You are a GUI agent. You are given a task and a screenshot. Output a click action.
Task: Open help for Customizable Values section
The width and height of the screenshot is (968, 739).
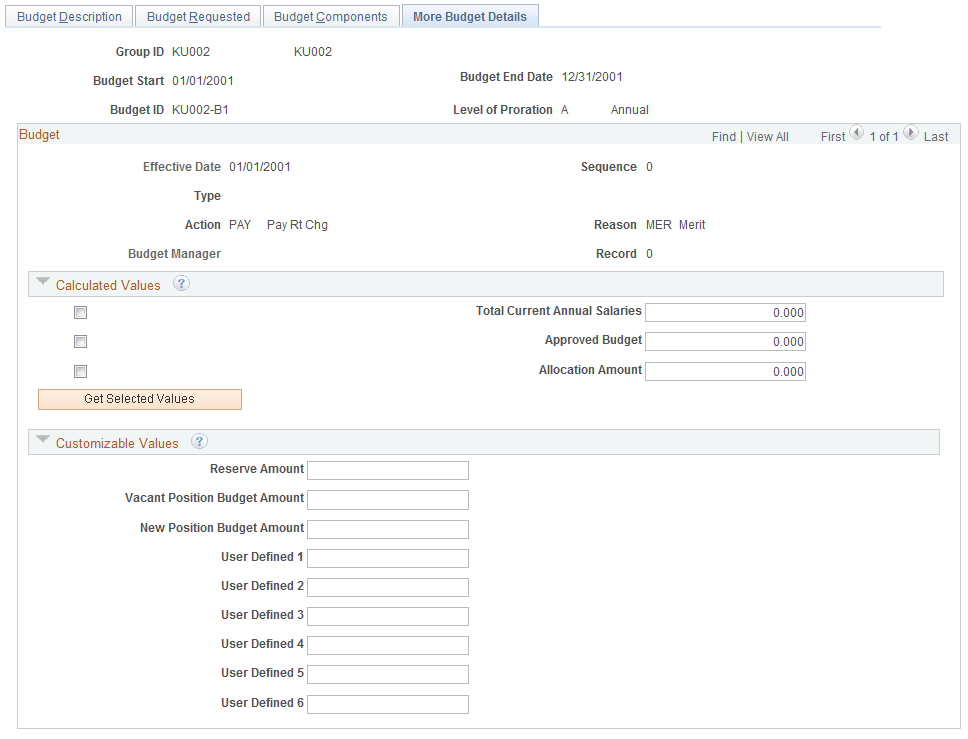pyautogui.click(x=197, y=441)
